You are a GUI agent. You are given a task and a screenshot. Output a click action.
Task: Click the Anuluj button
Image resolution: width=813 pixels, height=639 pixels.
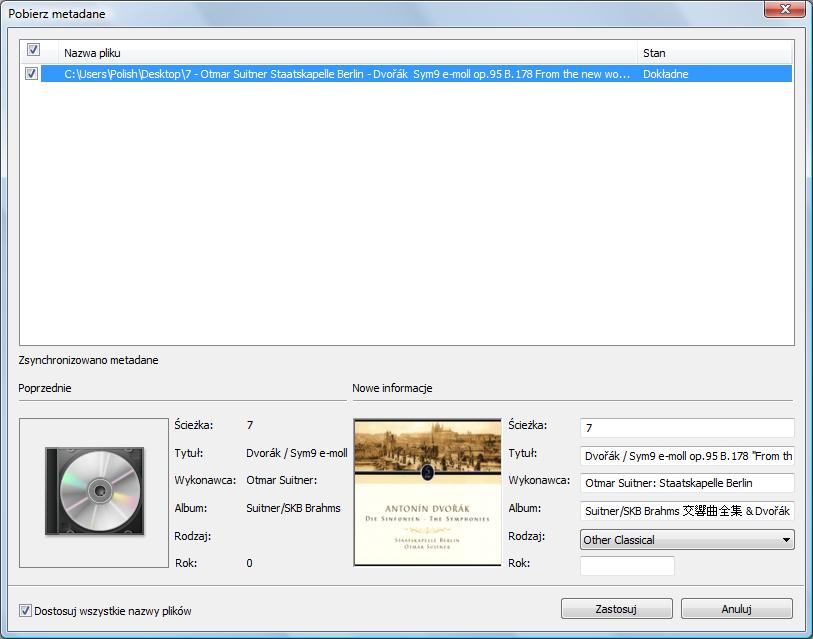pyautogui.click(x=736, y=608)
